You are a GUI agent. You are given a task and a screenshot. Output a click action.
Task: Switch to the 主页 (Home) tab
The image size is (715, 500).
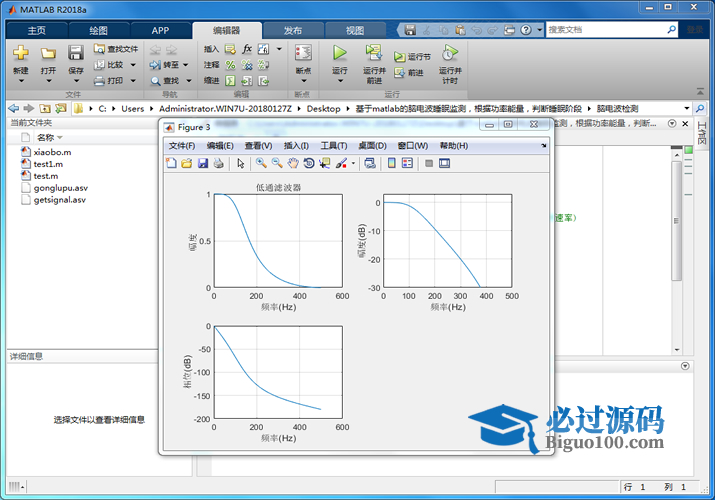pos(36,31)
